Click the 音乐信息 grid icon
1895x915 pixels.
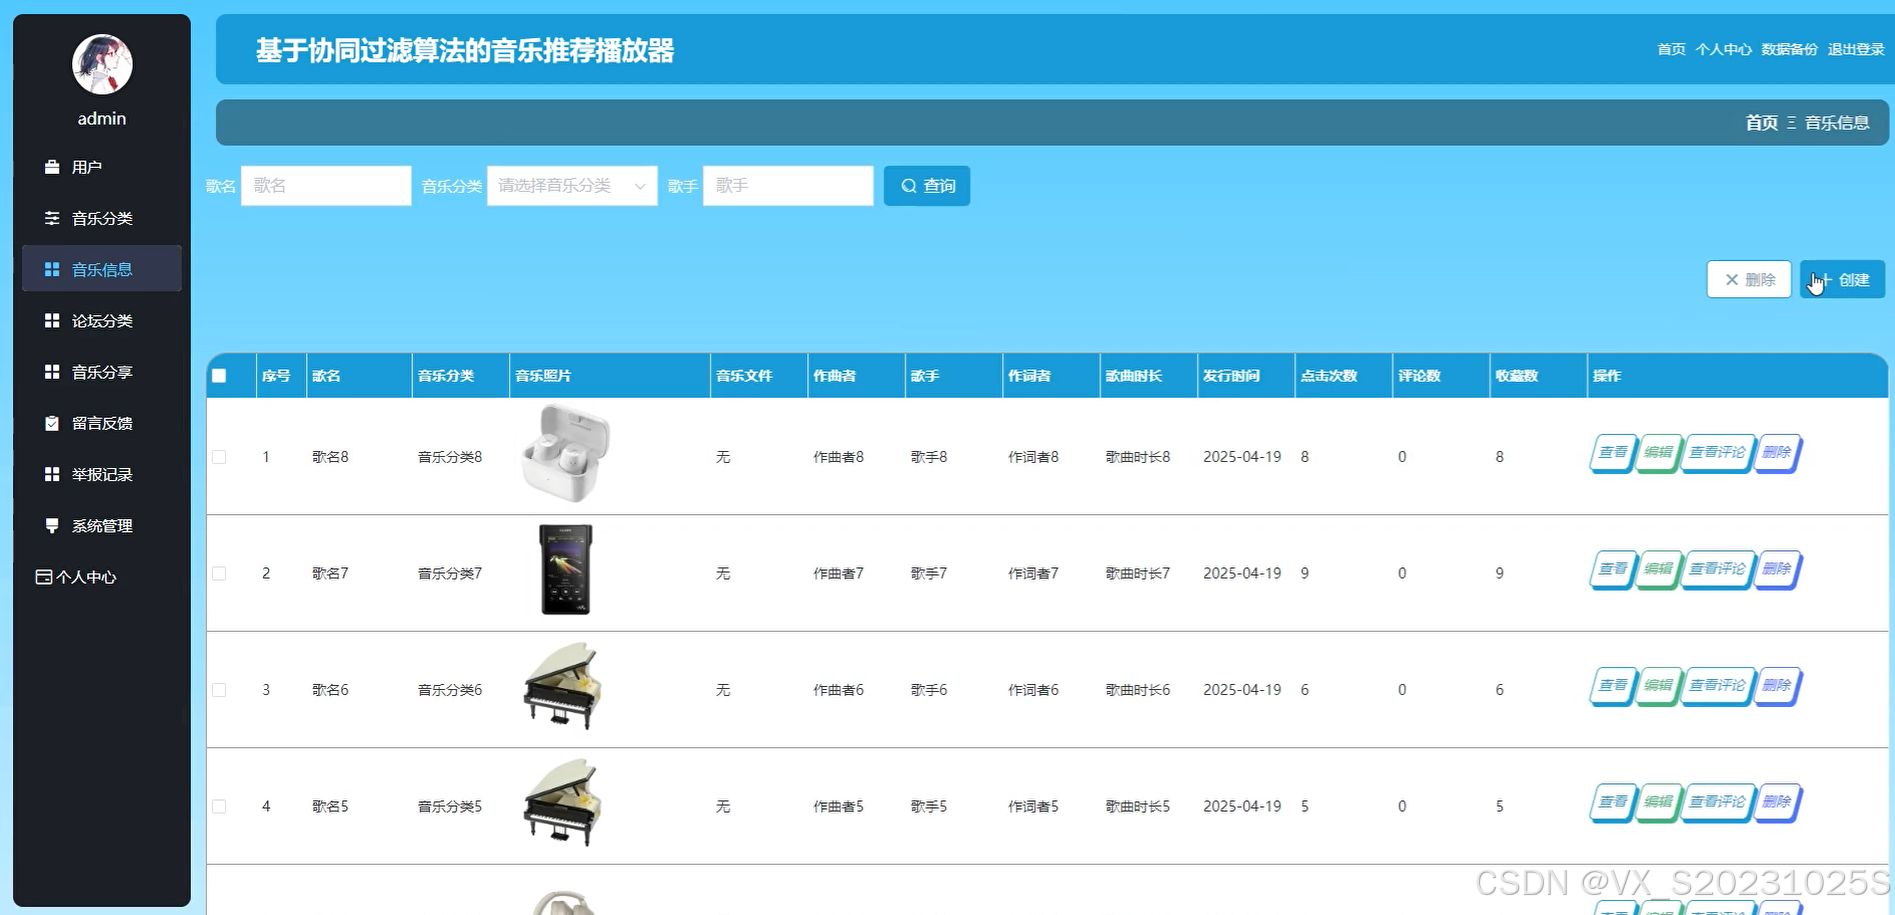point(52,269)
